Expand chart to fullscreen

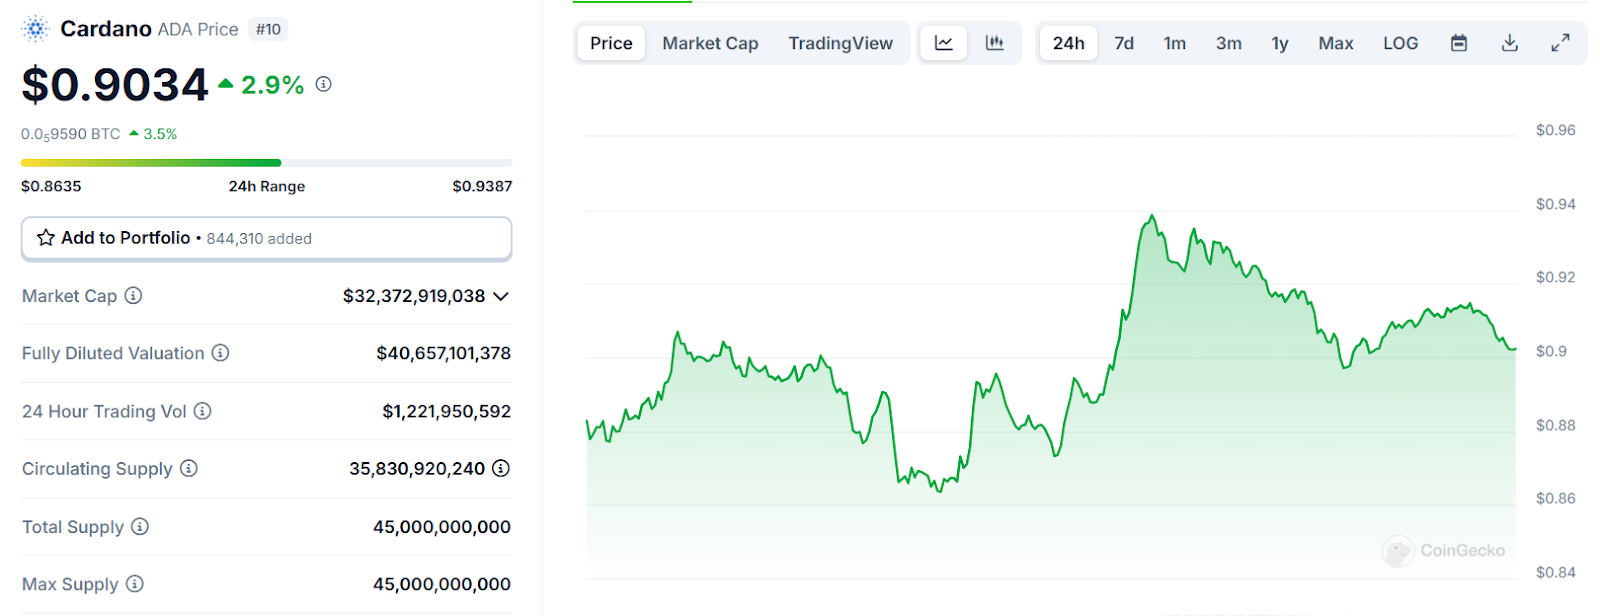tap(1560, 43)
